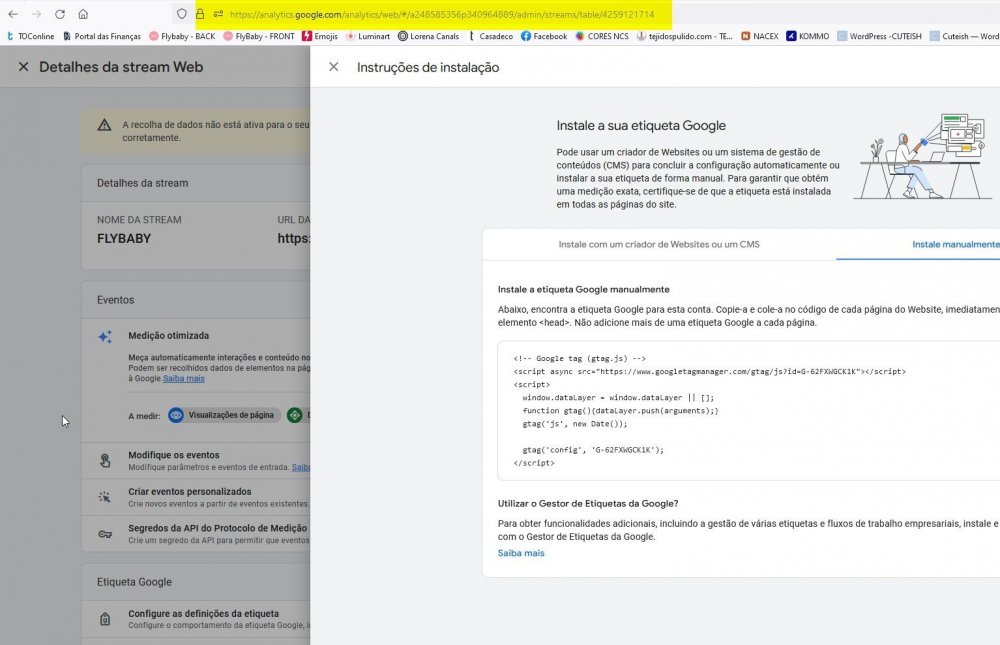Click the hand icon beside Modifique os eventos
The height and width of the screenshot is (645, 1000).
[105, 459]
